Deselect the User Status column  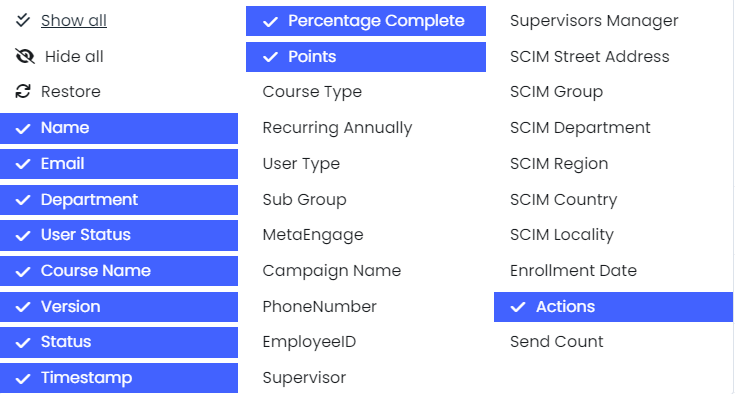click(119, 235)
